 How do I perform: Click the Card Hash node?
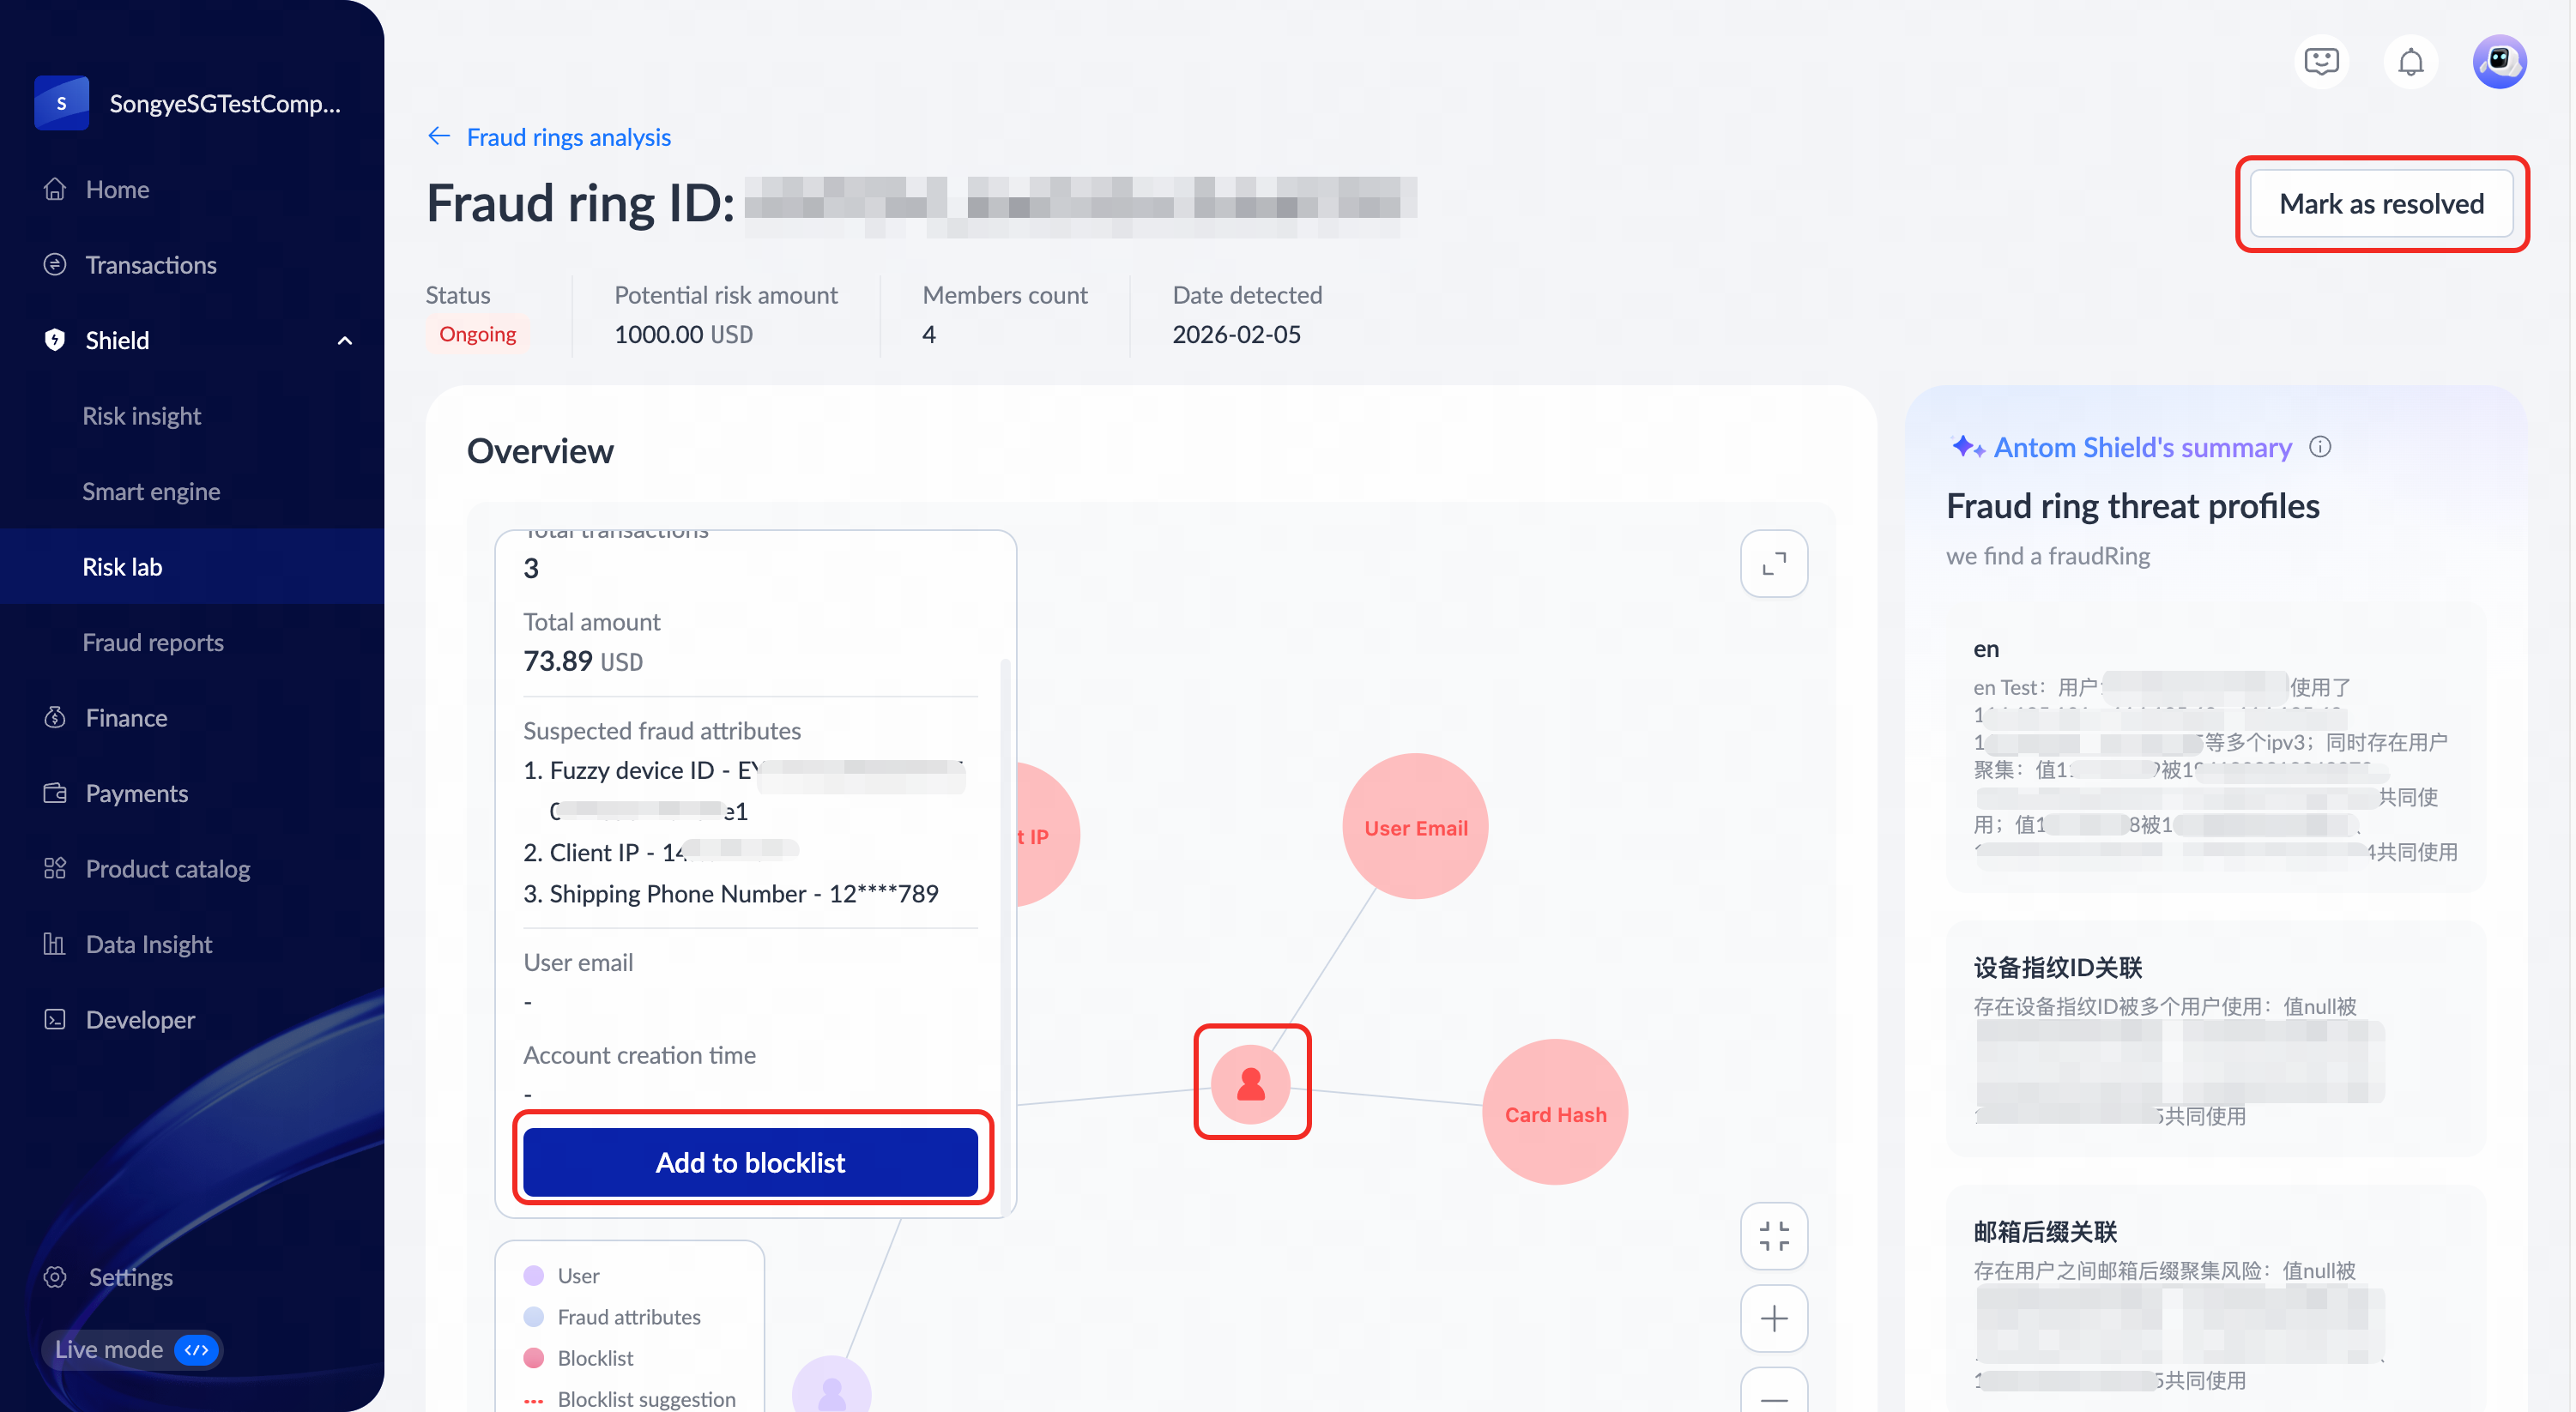pyautogui.click(x=1554, y=1113)
